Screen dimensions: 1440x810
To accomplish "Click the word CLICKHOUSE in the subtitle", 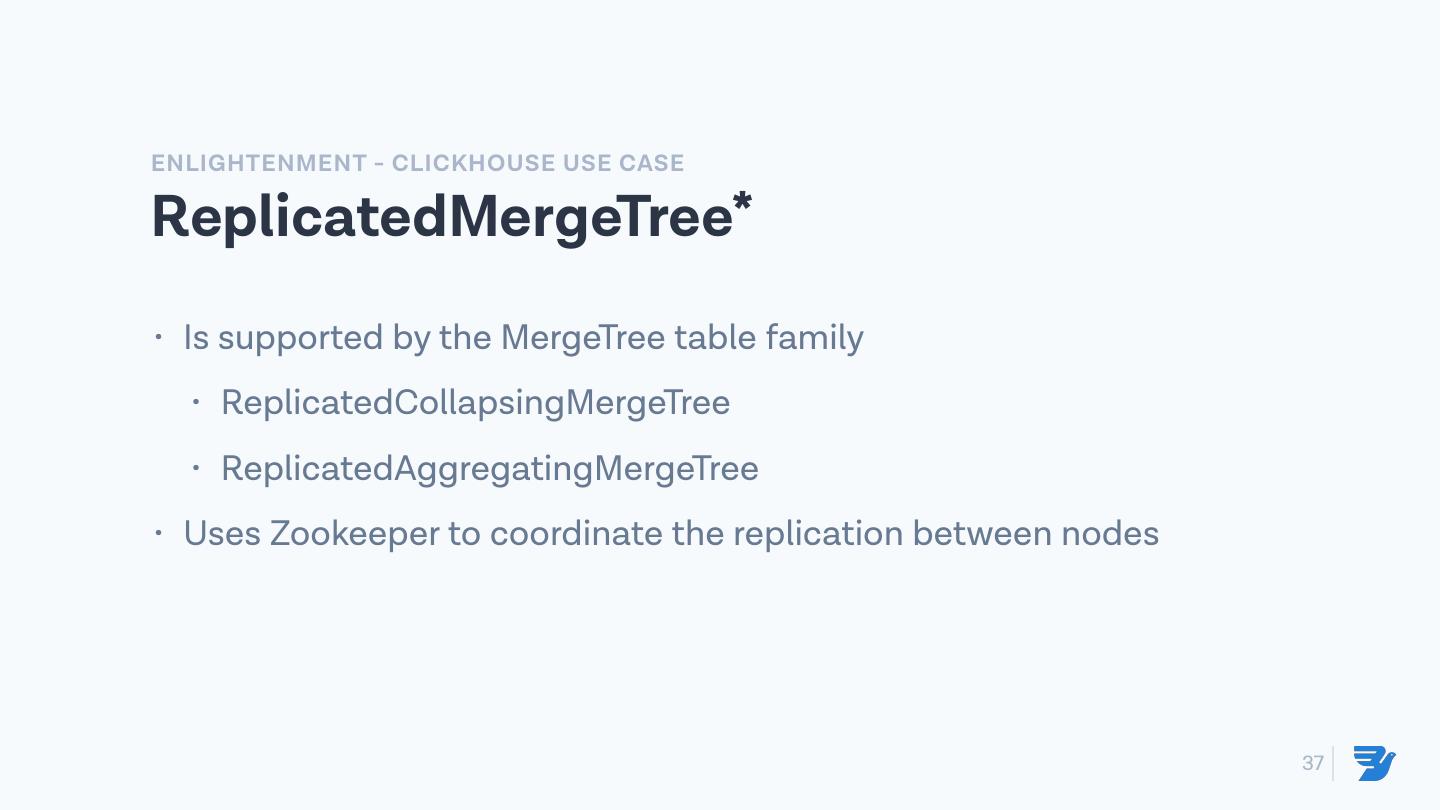I will coord(473,163).
